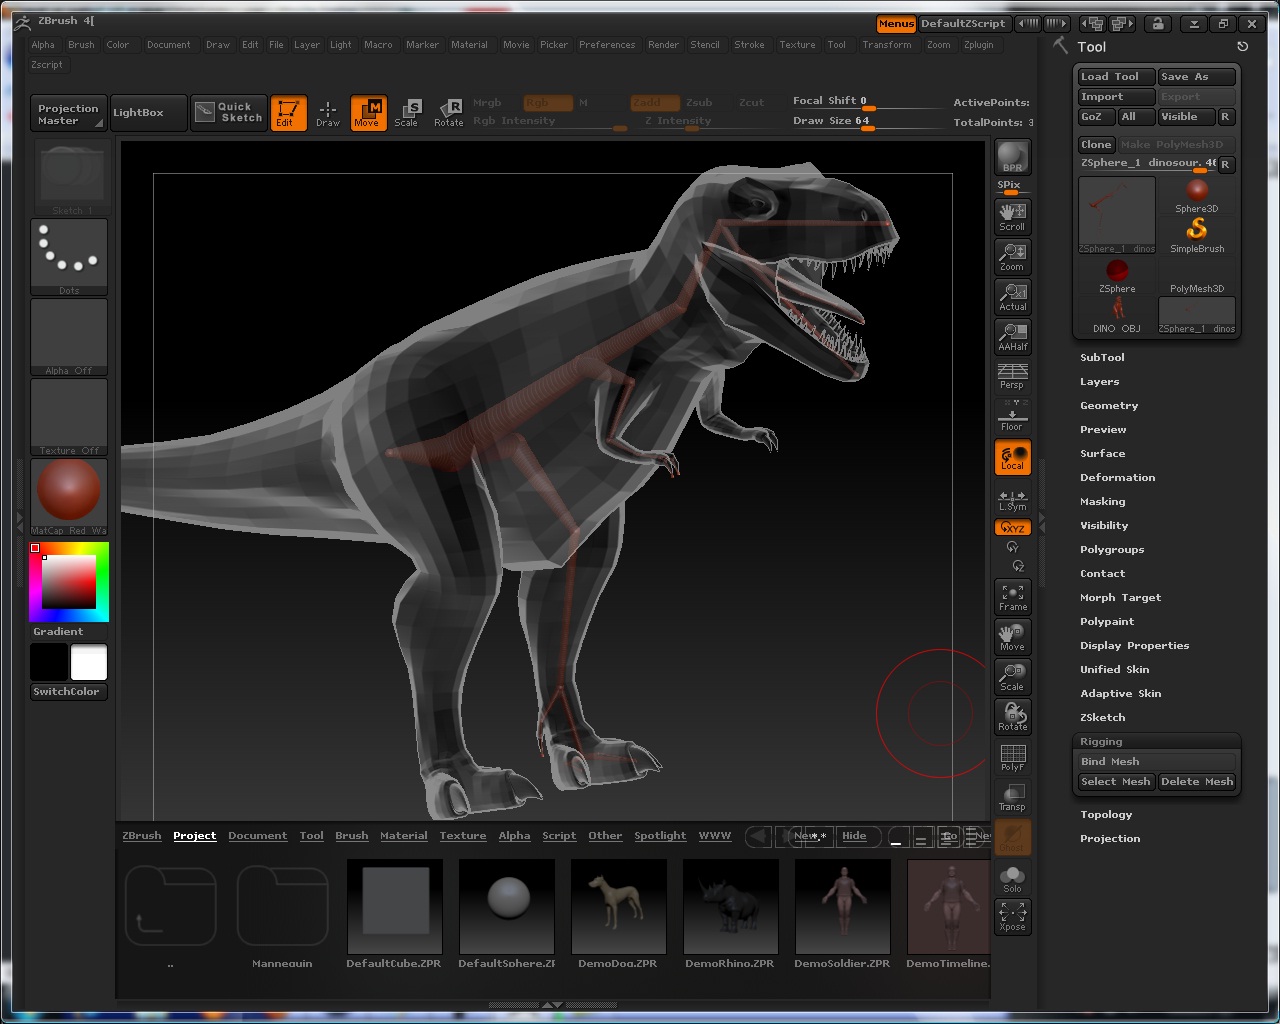Click the Save As button
This screenshot has width=1280, height=1024.
pos(1196,77)
